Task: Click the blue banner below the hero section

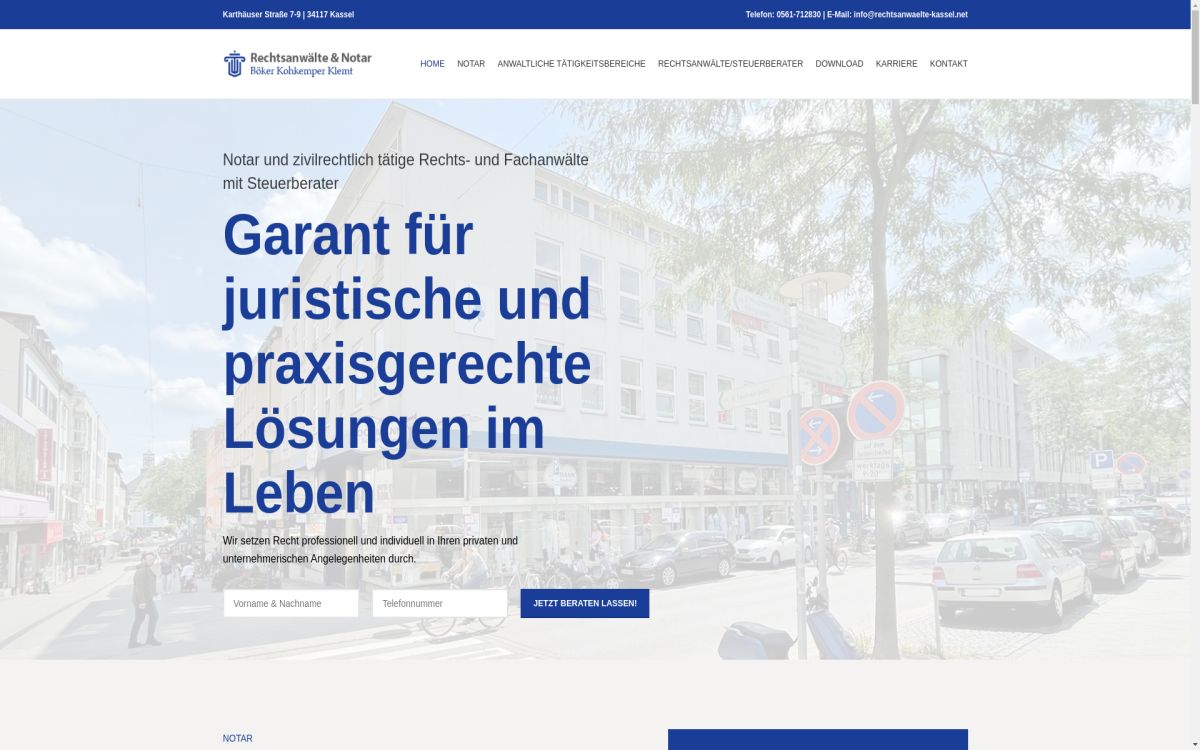Action: click(820, 742)
